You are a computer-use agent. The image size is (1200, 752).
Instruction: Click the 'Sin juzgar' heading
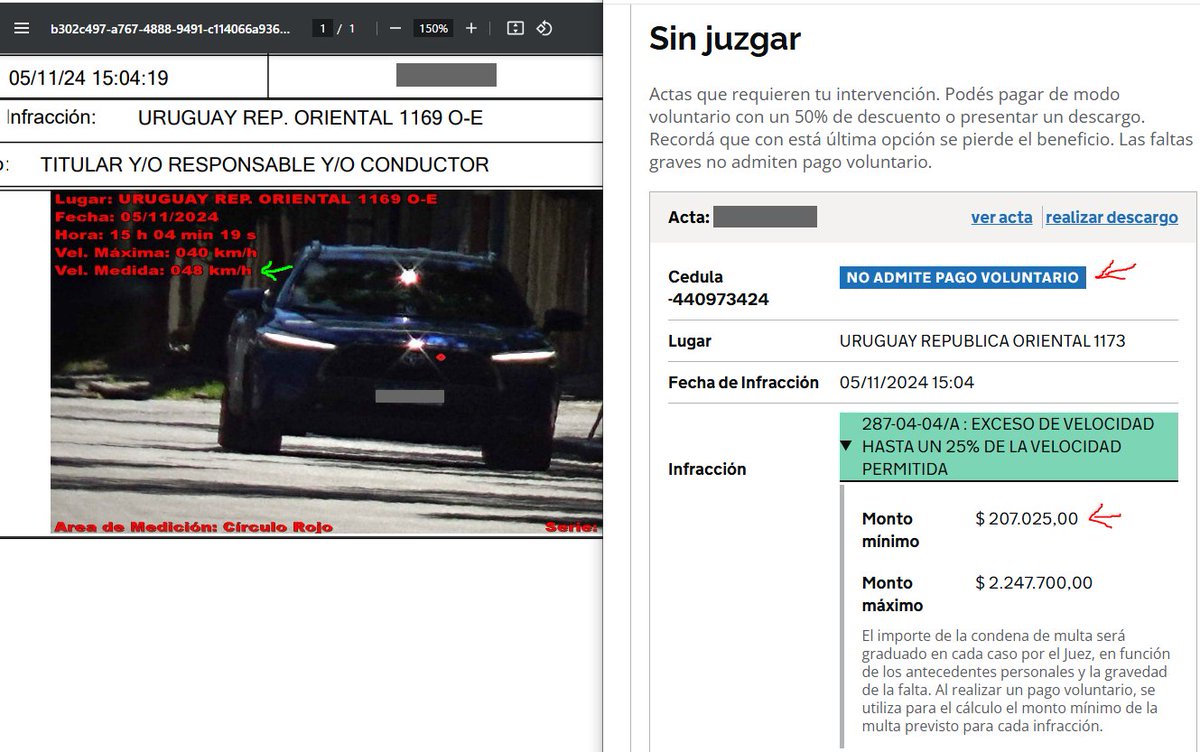click(725, 39)
